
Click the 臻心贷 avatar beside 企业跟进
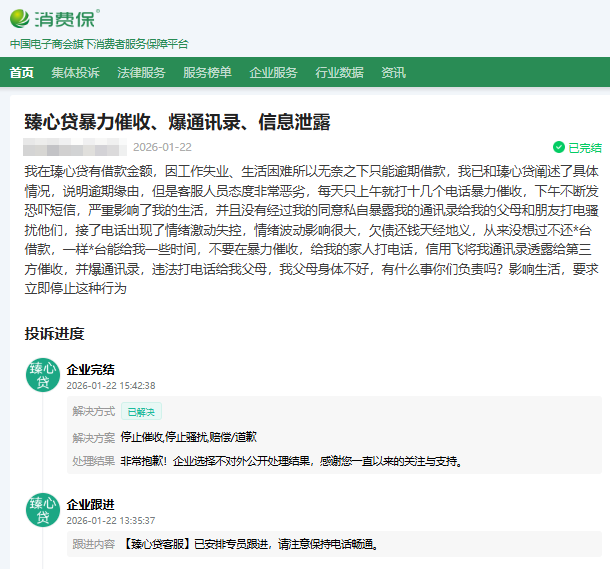click(x=43, y=511)
